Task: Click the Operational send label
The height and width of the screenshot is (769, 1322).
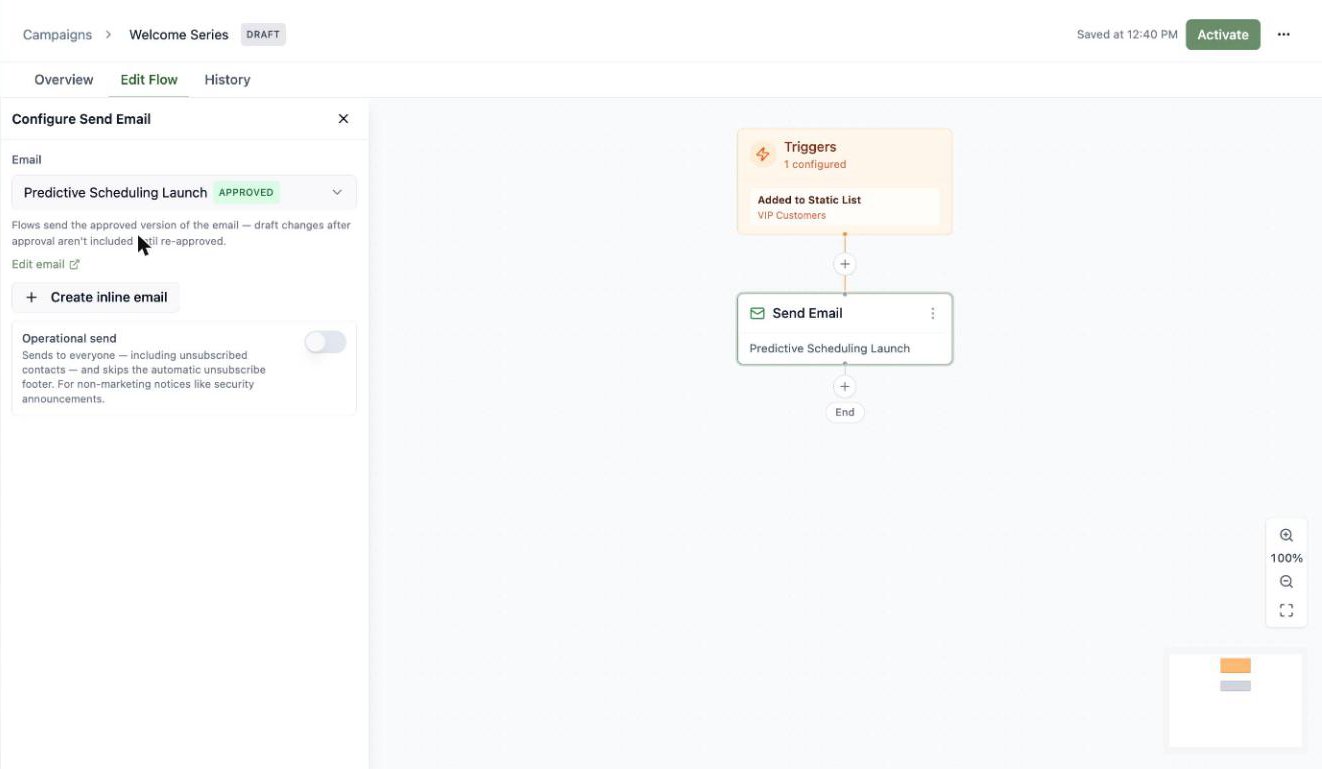Action: tap(69, 338)
